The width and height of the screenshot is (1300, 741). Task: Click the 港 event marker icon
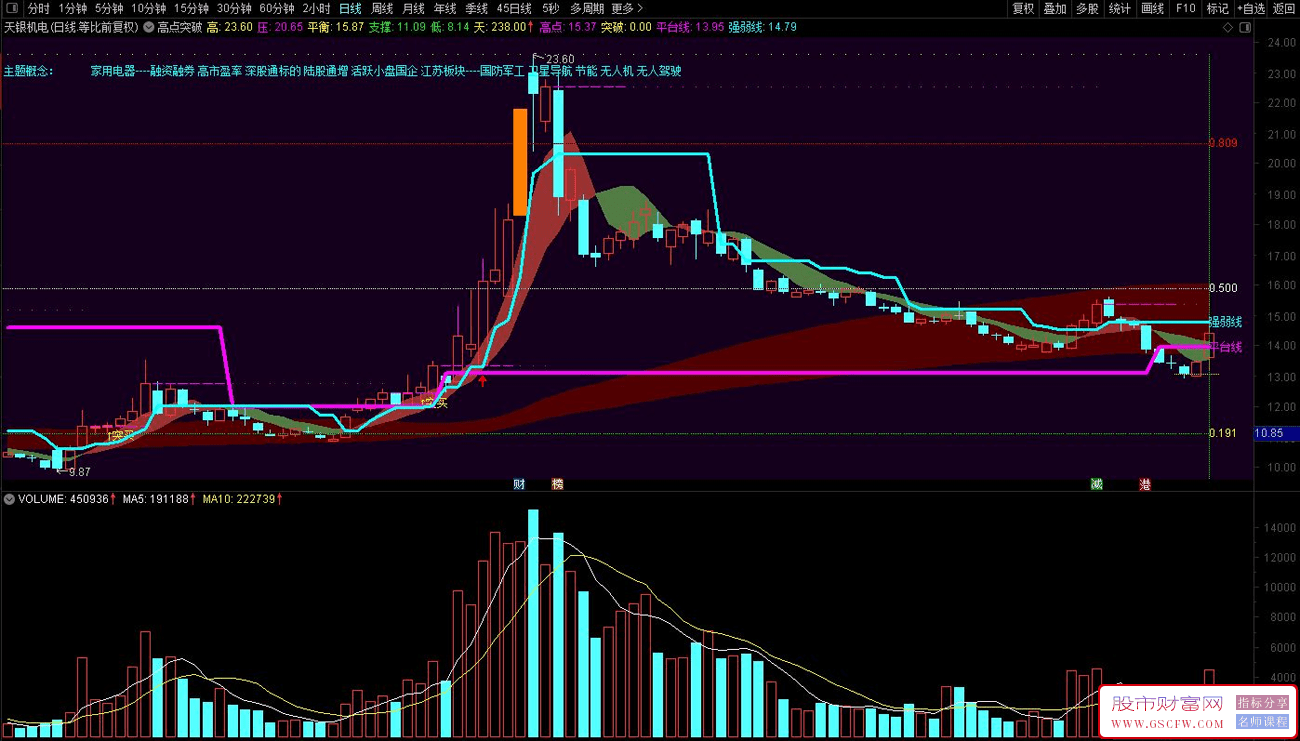click(1145, 484)
